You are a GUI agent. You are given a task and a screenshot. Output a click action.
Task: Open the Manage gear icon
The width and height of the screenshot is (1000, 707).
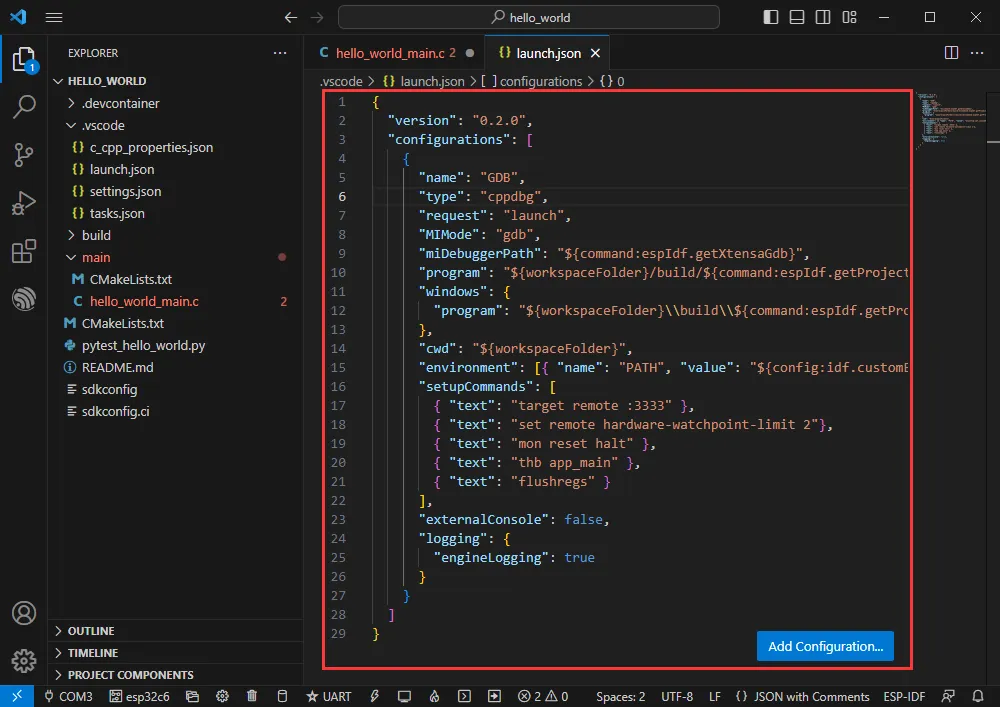coord(24,661)
